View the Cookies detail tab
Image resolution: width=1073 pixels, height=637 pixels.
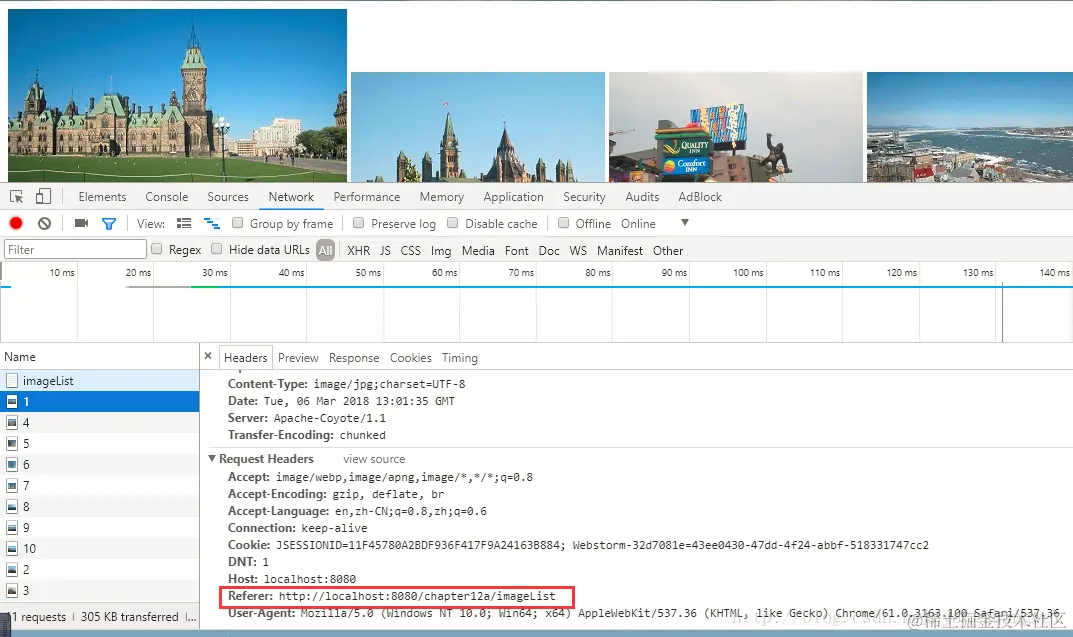[x=411, y=358]
